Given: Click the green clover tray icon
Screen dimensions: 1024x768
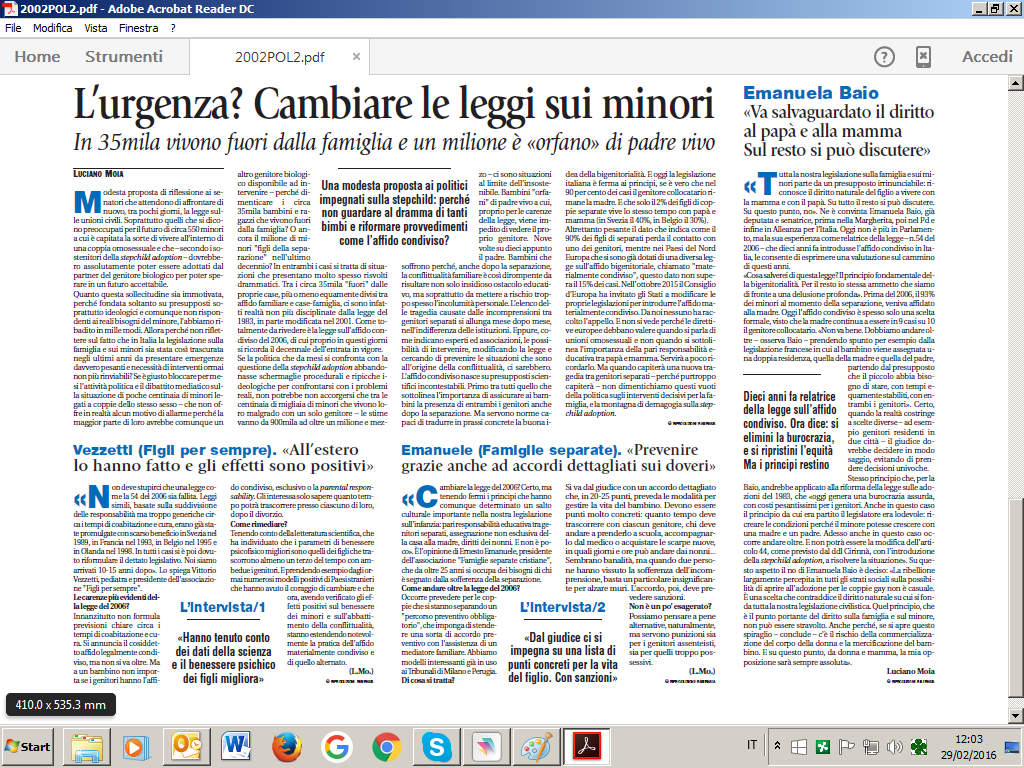Looking at the screenshot, I should 919,746.
